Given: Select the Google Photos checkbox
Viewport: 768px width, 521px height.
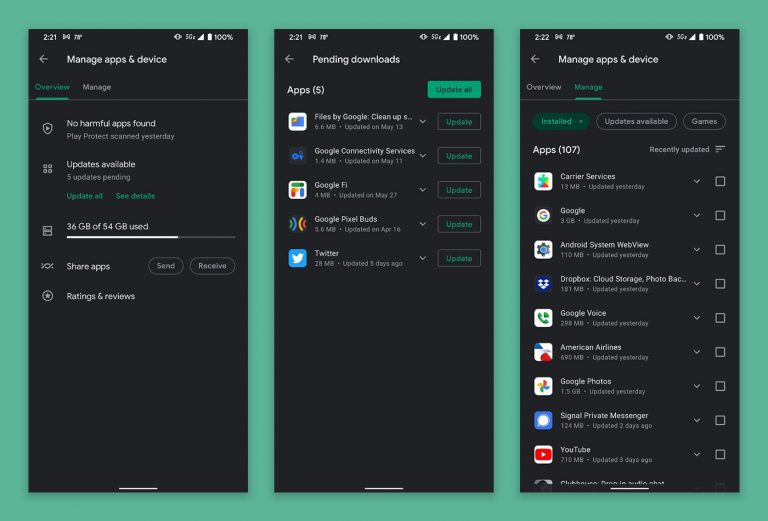Looking at the screenshot, I should coord(720,386).
